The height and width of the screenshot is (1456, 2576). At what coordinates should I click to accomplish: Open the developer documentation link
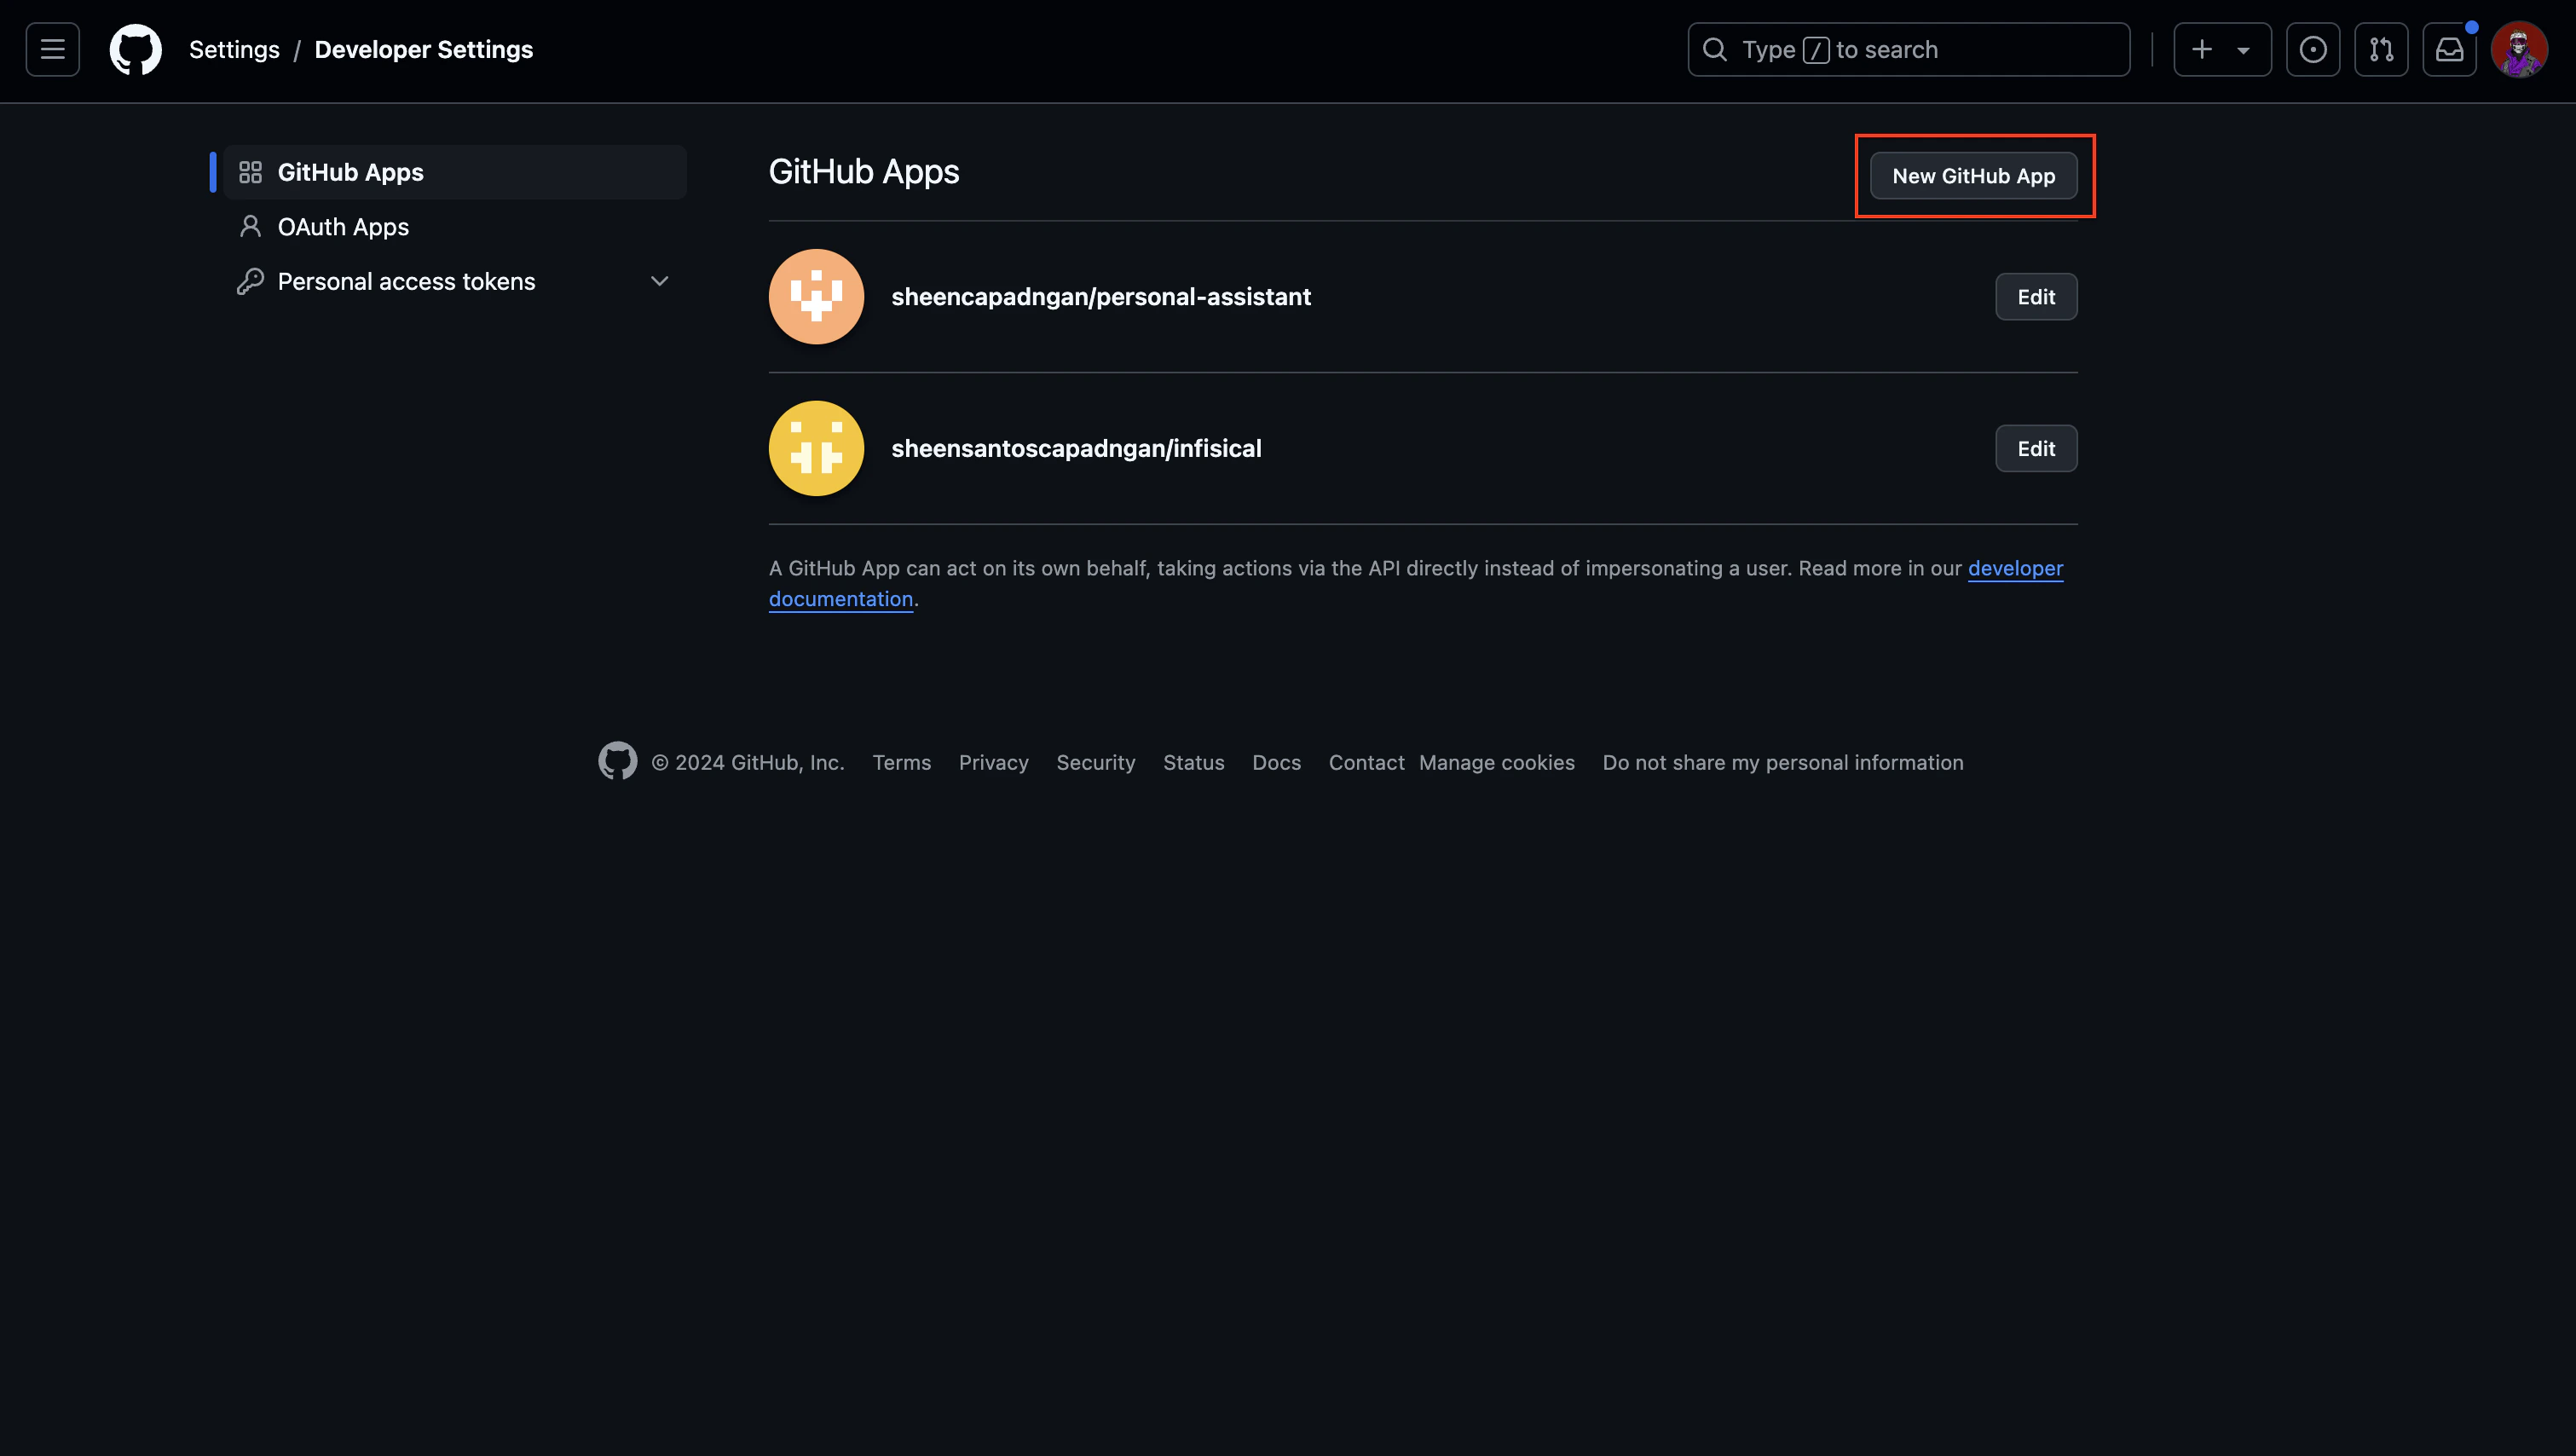[2015, 568]
